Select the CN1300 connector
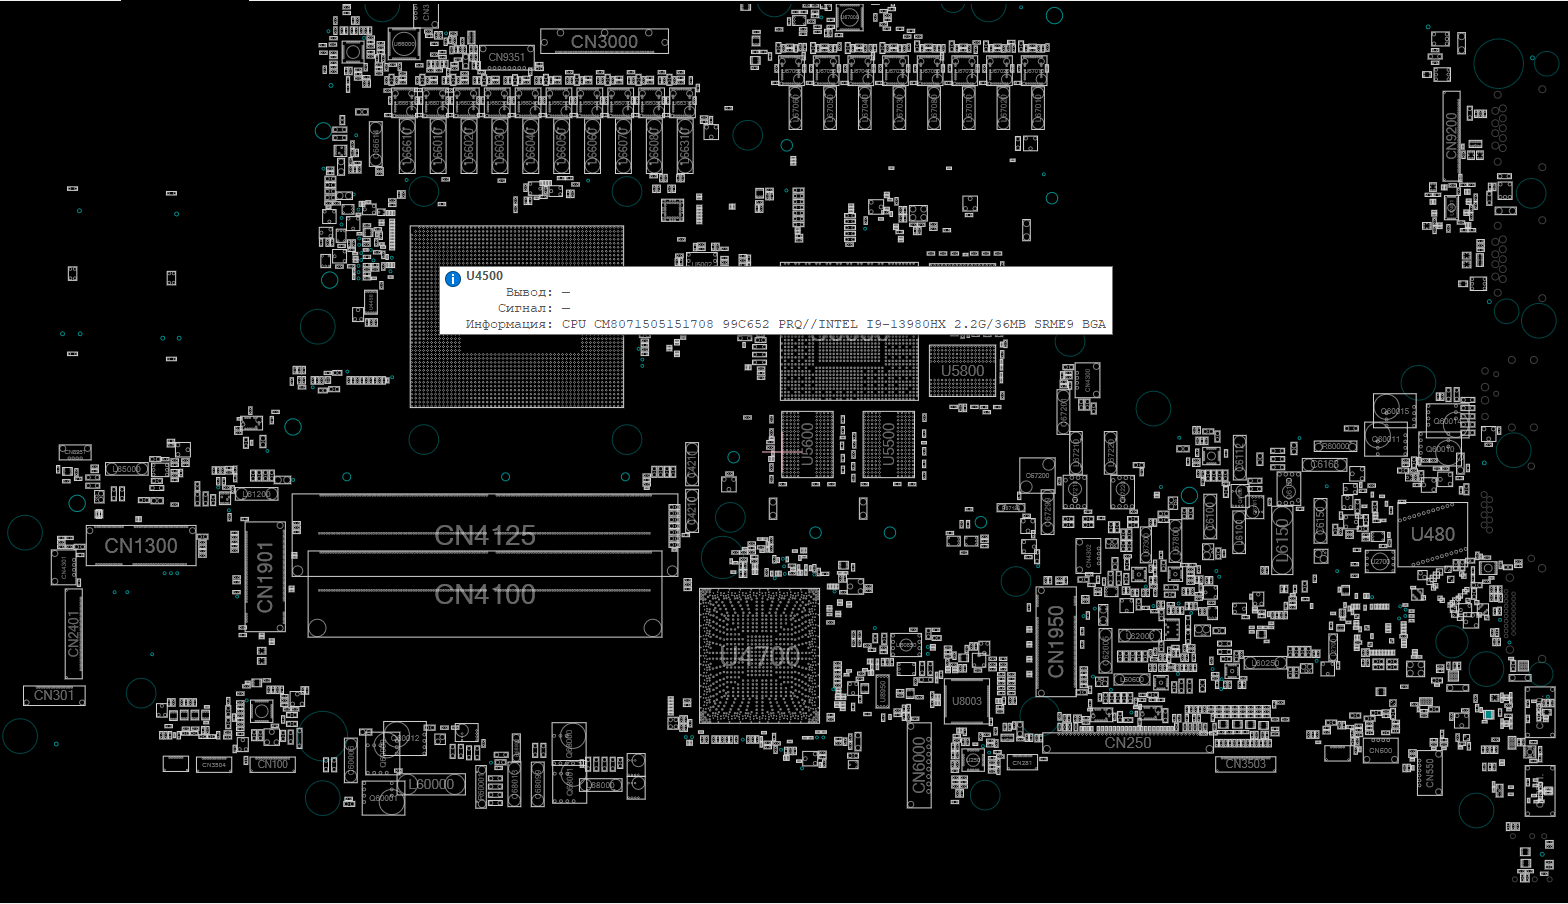Screen dimensions: 1568x904 point(141,546)
